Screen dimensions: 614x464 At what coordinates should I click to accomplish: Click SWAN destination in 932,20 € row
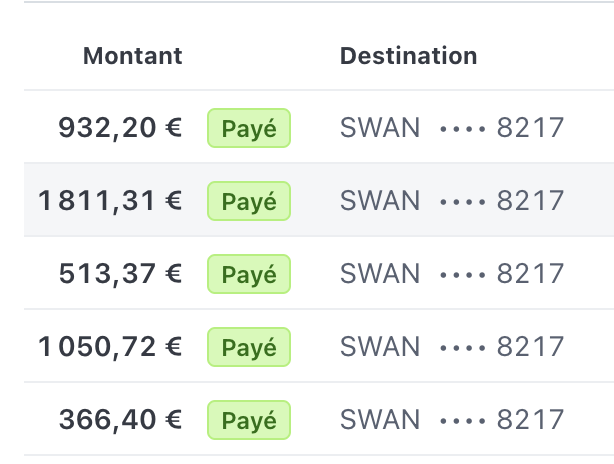pos(380,128)
